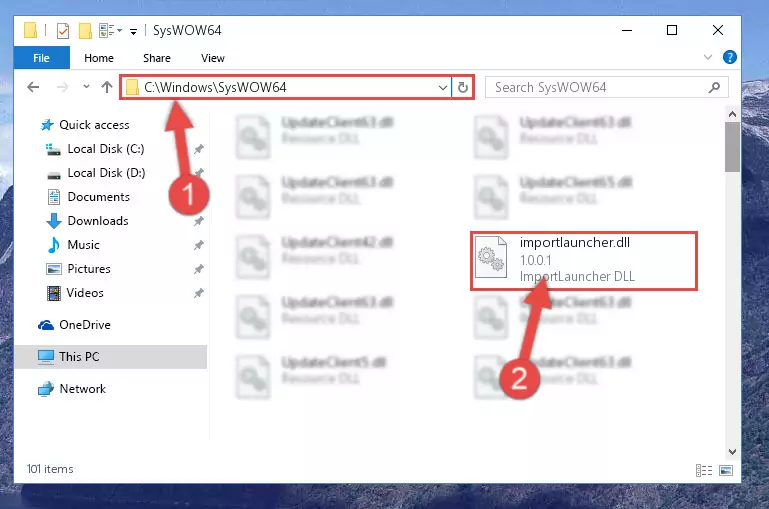Click the This PC monitor icon
Viewport: 769px width, 509px height.
point(46,357)
